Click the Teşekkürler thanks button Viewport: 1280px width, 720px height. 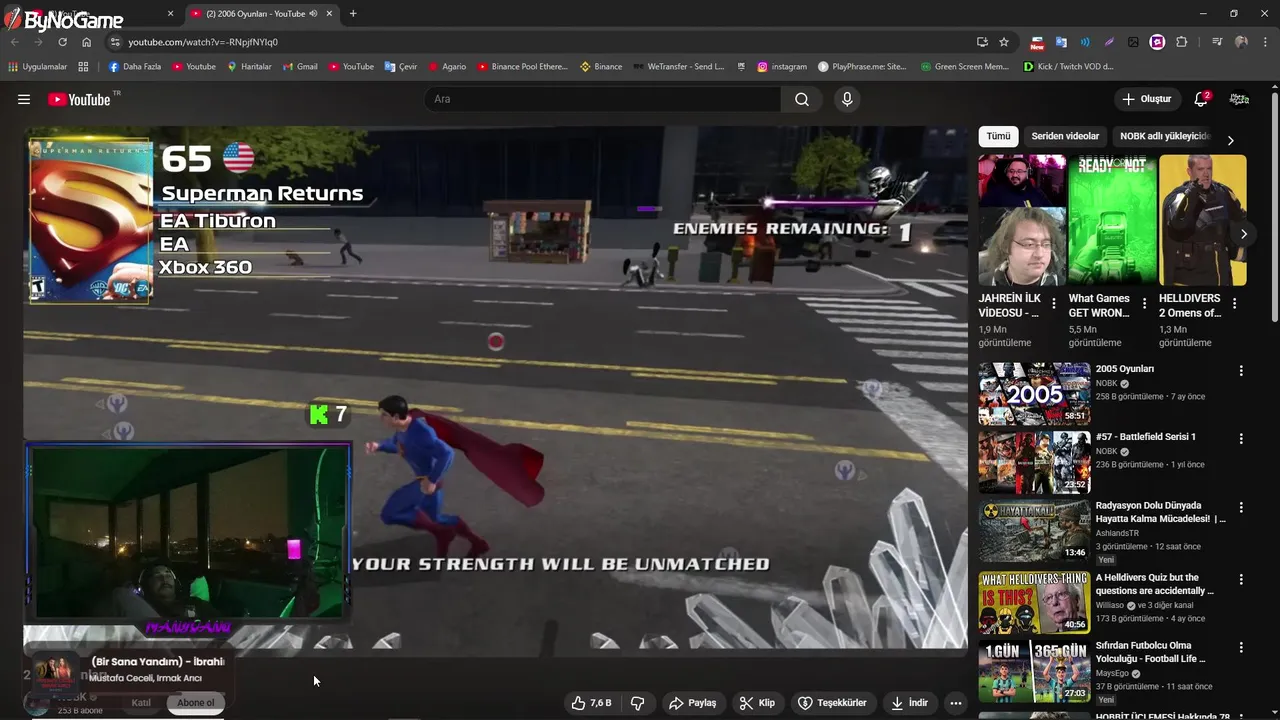pyautogui.click(x=832, y=703)
